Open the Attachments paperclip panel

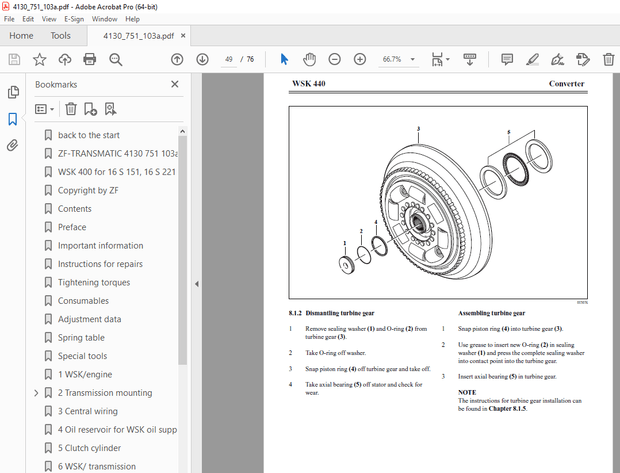point(13,146)
